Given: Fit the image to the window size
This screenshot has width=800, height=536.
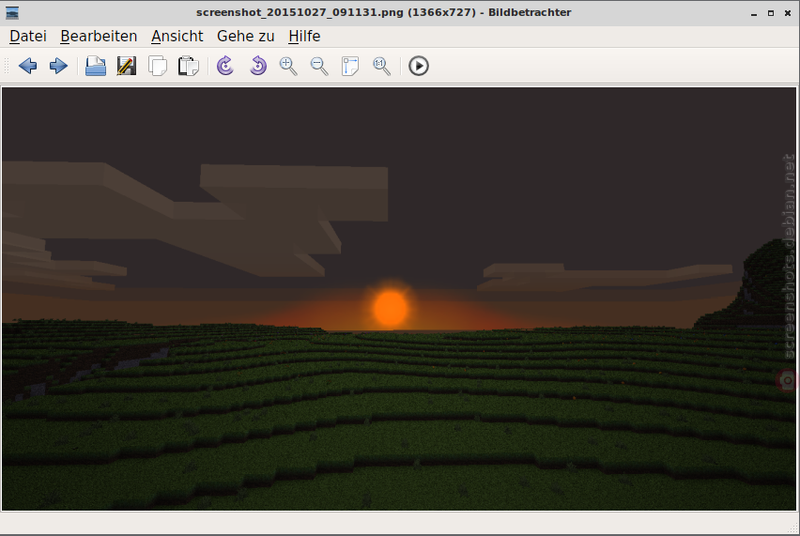Looking at the screenshot, I should click(x=351, y=66).
